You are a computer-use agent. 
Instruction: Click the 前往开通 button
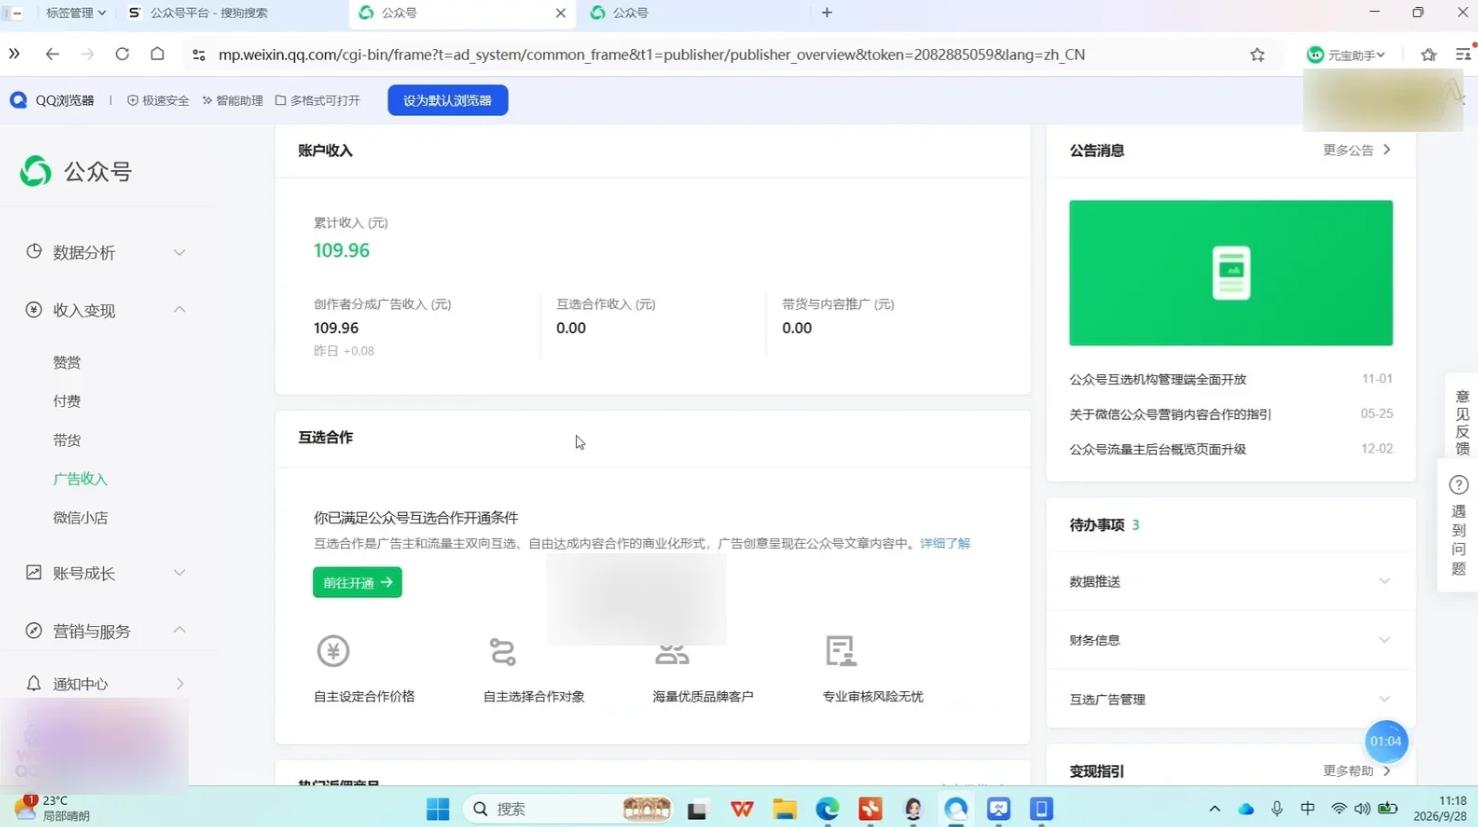click(x=357, y=582)
